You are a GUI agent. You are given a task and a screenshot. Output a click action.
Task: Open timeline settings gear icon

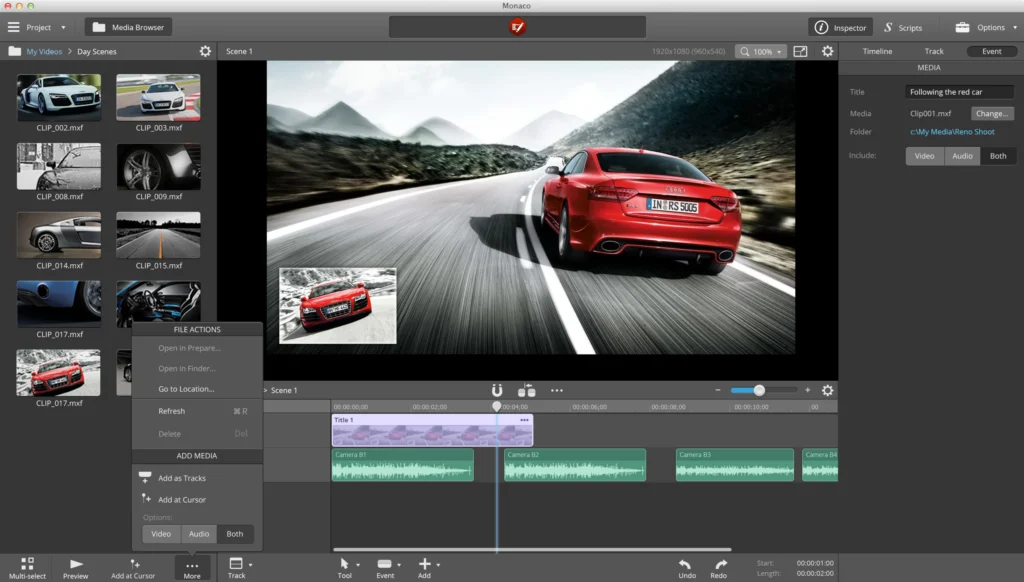pos(827,391)
